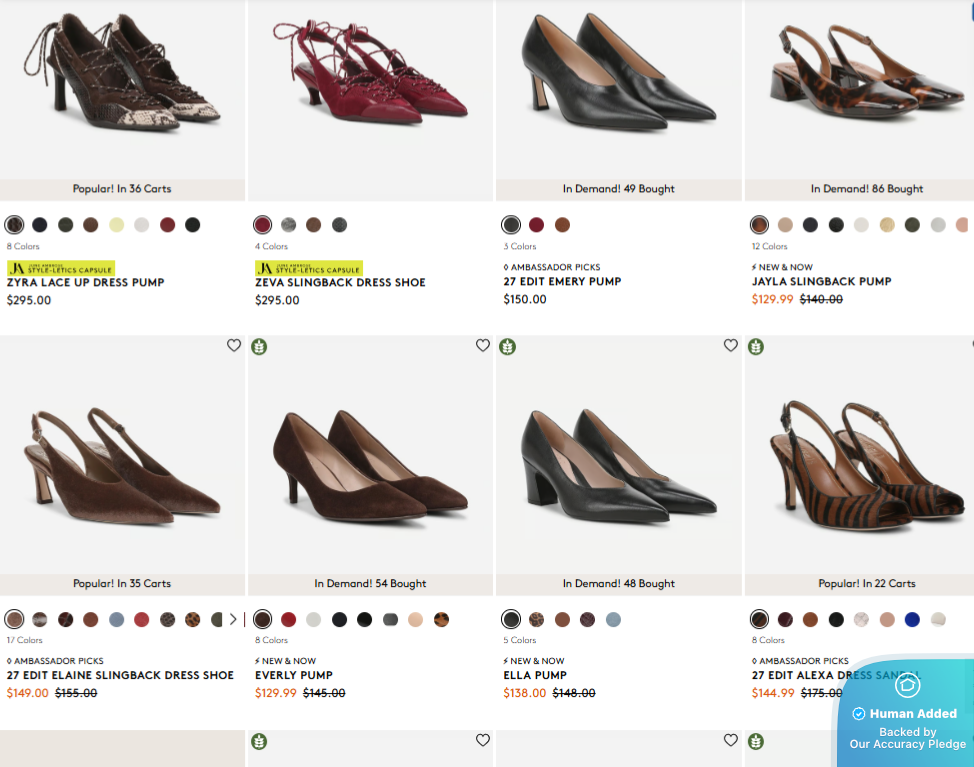View the Ella Pump product title link
This screenshot has height=767, width=974.
tap(535, 675)
